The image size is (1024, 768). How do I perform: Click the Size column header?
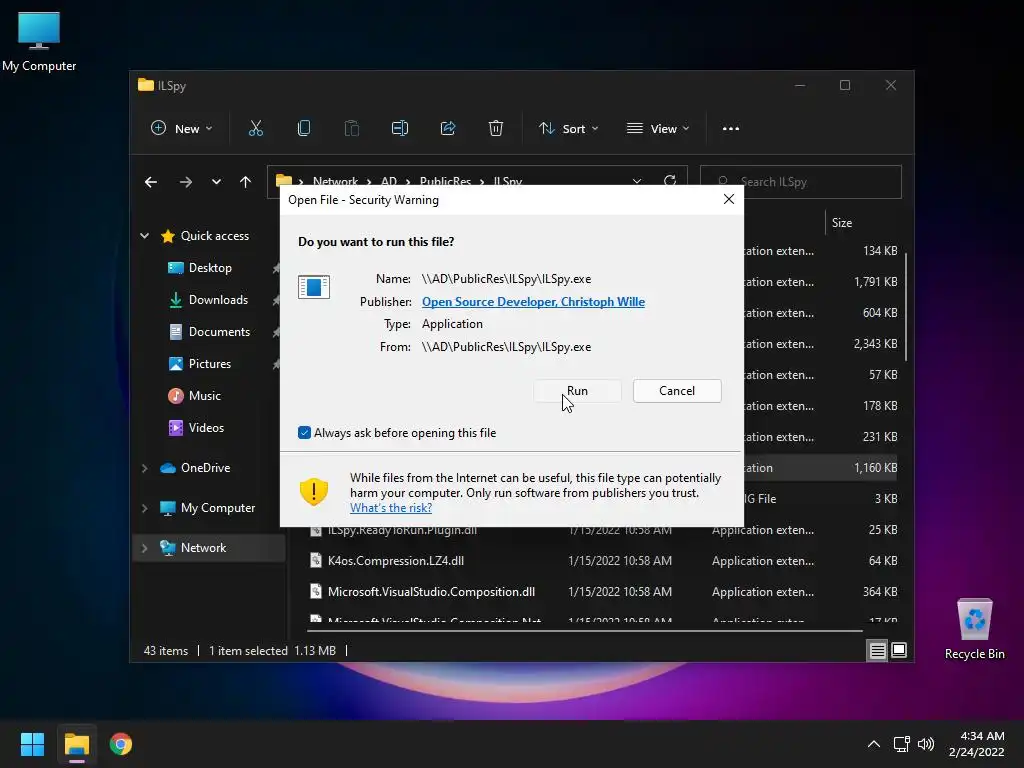point(841,223)
